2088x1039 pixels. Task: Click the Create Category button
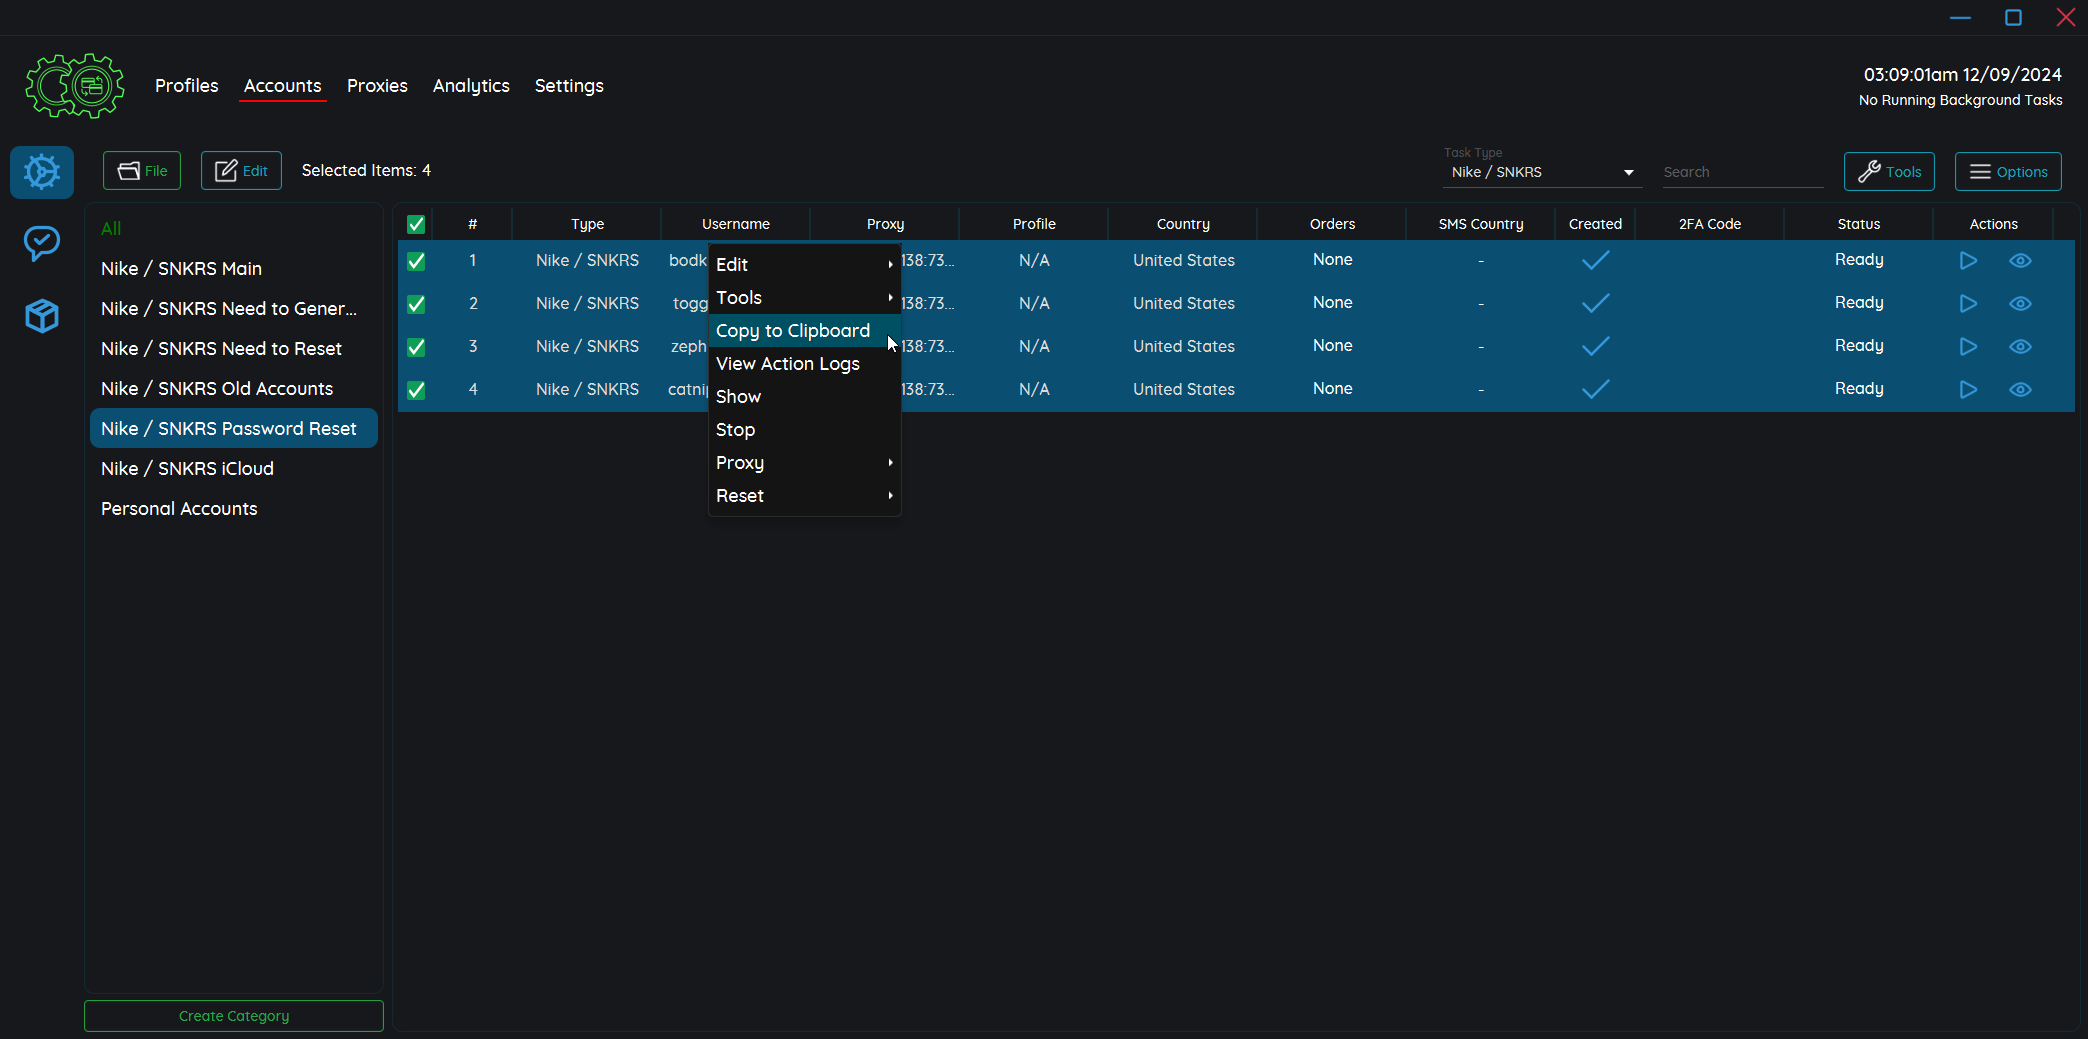click(234, 1016)
